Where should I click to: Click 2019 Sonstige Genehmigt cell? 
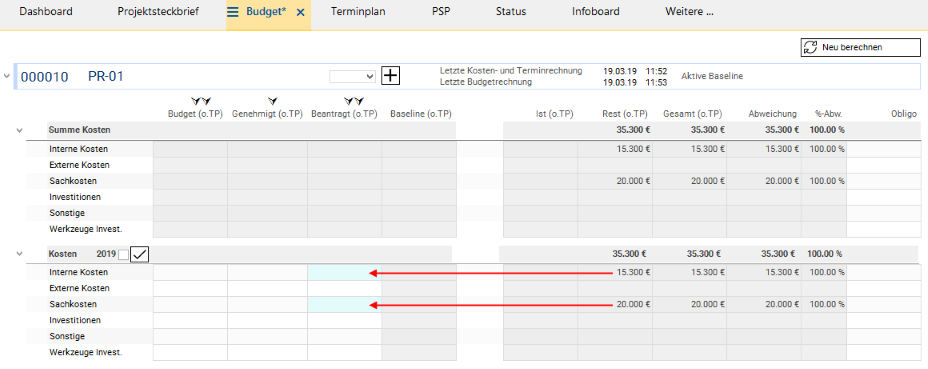(x=268, y=336)
